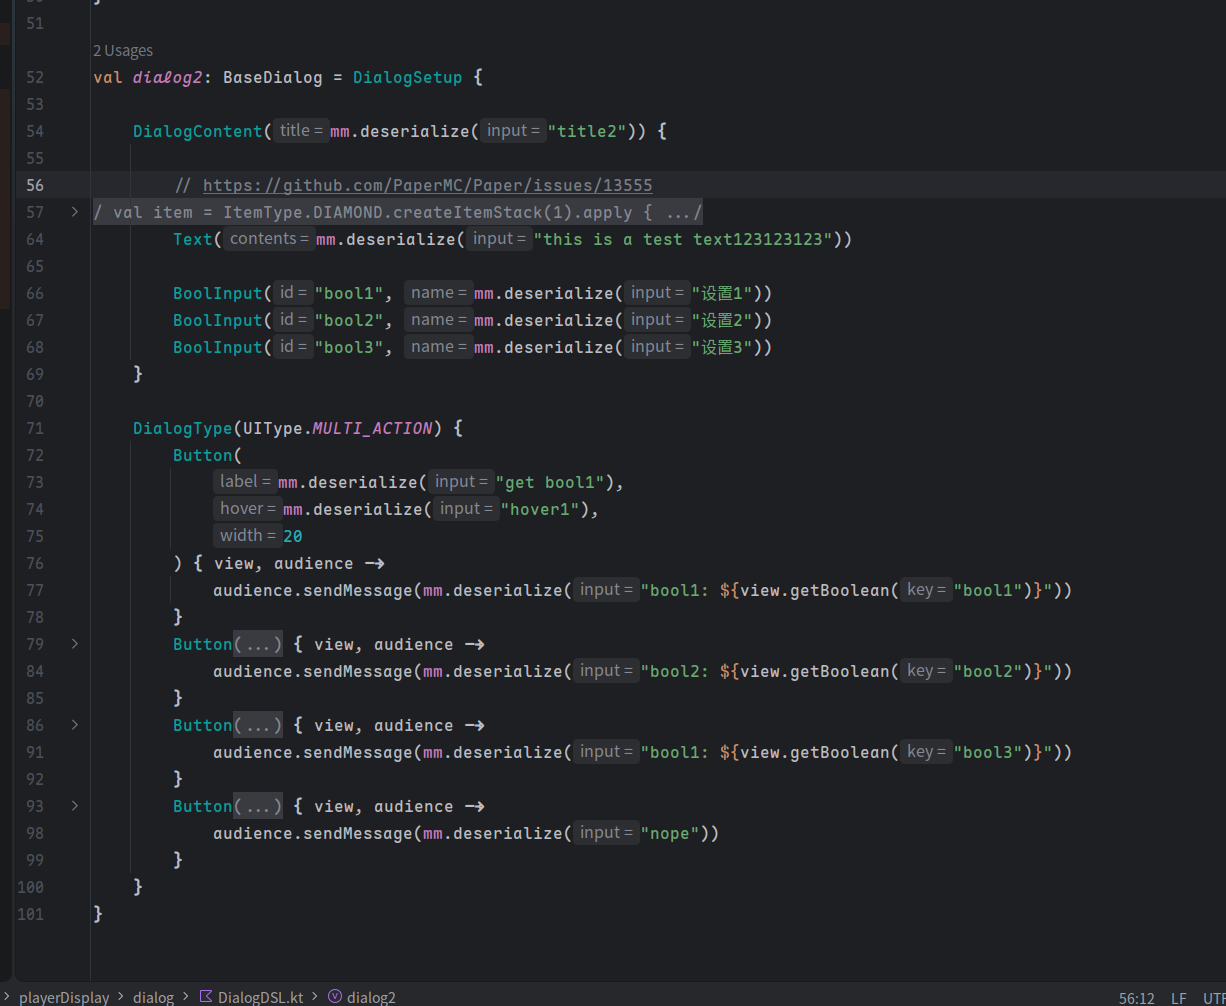Select the dialog2 breadcrumb item
This screenshot has height=1006, width=1226.
[371, 997]
